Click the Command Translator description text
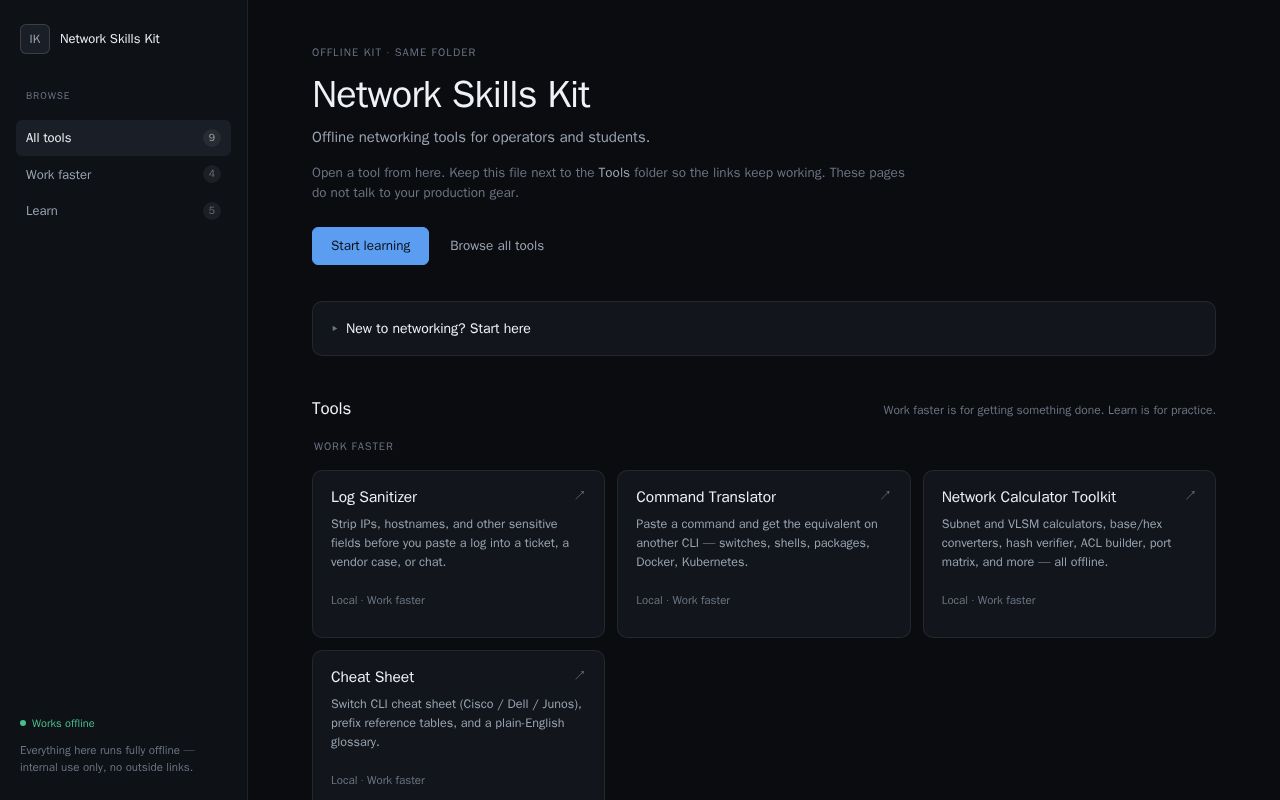This screenshot has height=800, width=1280. click(x=757, y=543)
